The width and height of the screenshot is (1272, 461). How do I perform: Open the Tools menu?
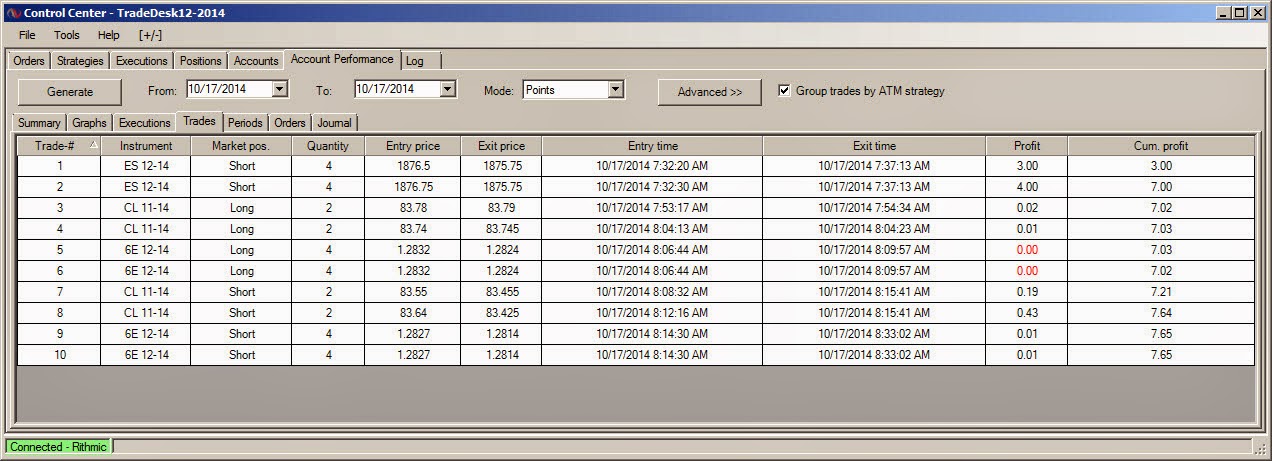tap(67, 35)
